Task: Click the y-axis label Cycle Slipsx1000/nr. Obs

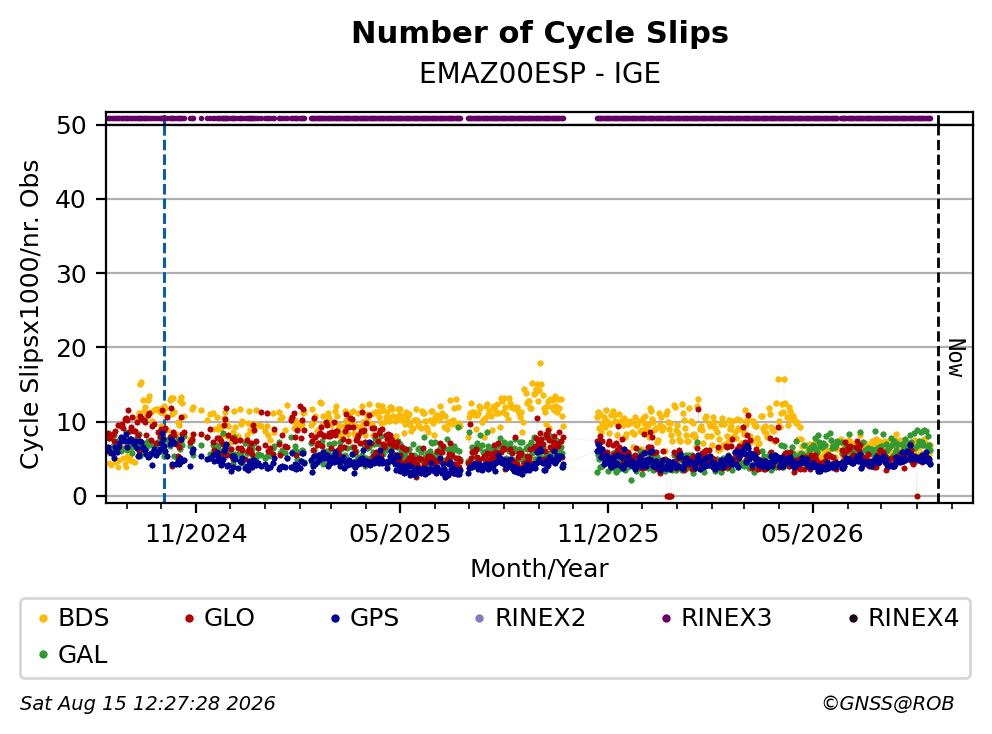Action: pyautogui.click(x=30, y=314)
